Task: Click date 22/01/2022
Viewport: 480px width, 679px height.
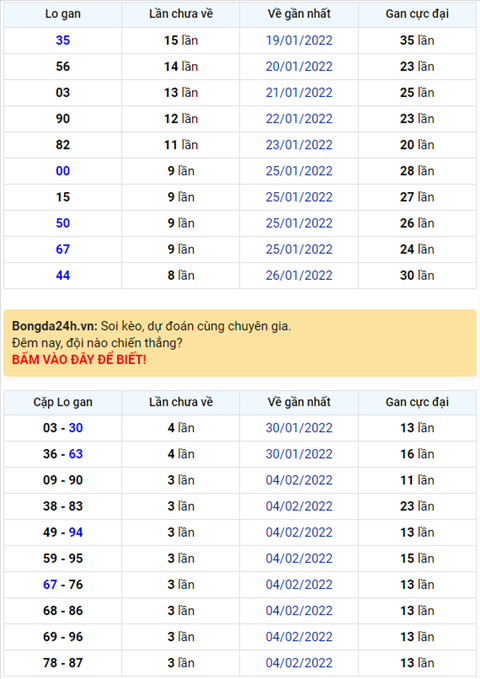Action: [299, 119]
